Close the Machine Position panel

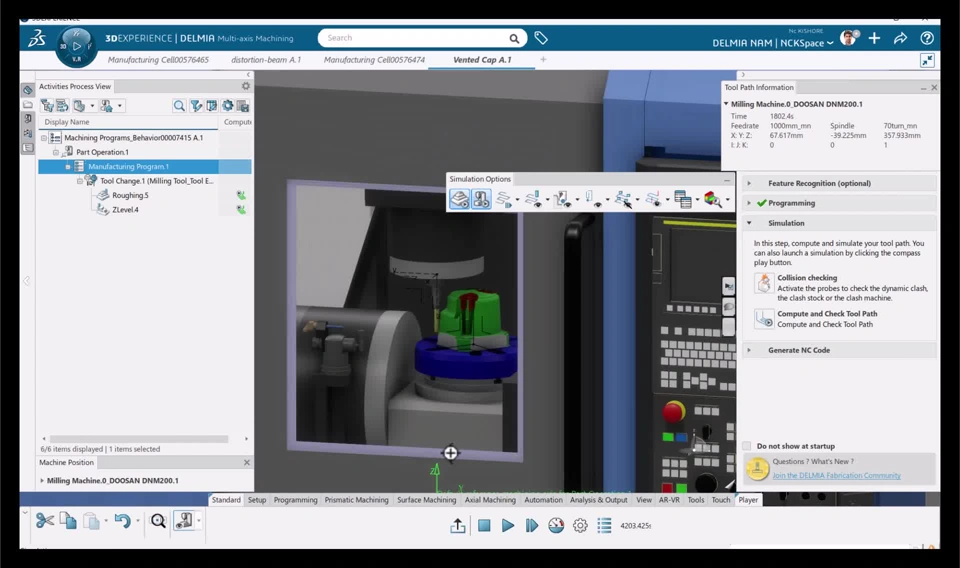(247, 463)
